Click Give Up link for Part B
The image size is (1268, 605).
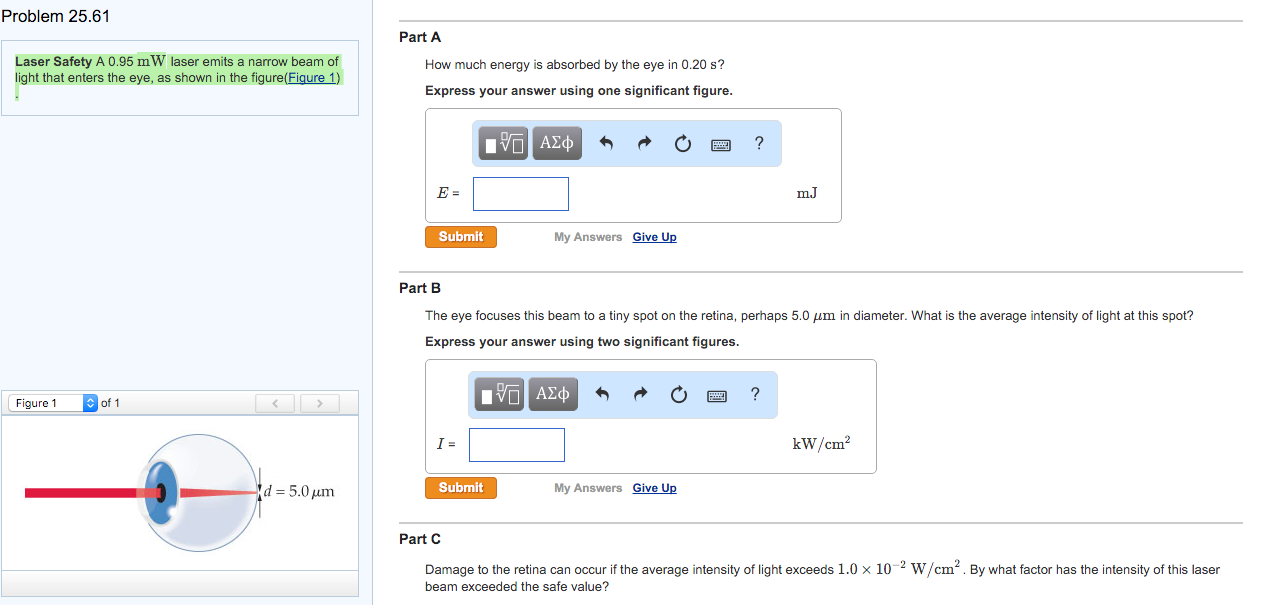coord(654,488)
